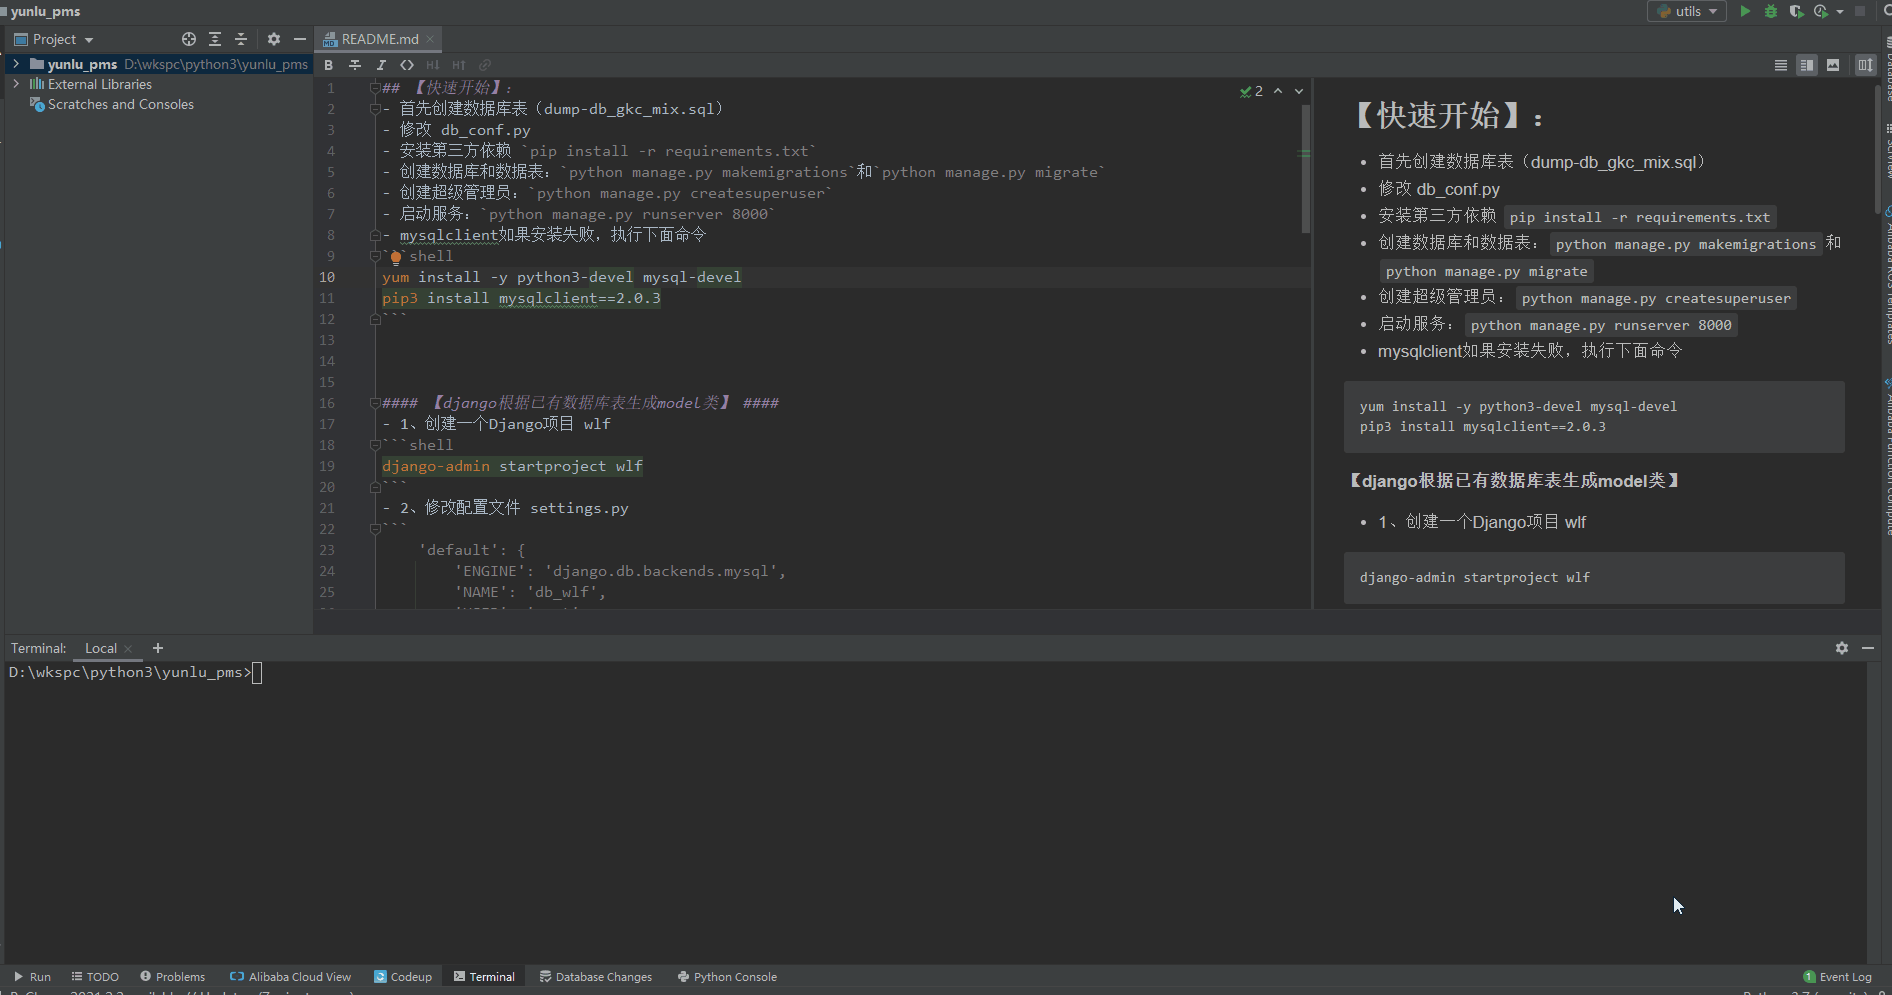Screen dimensions: 1892x995
Task: Click django-admin startproject line in editor
Action: pos(512,466)
